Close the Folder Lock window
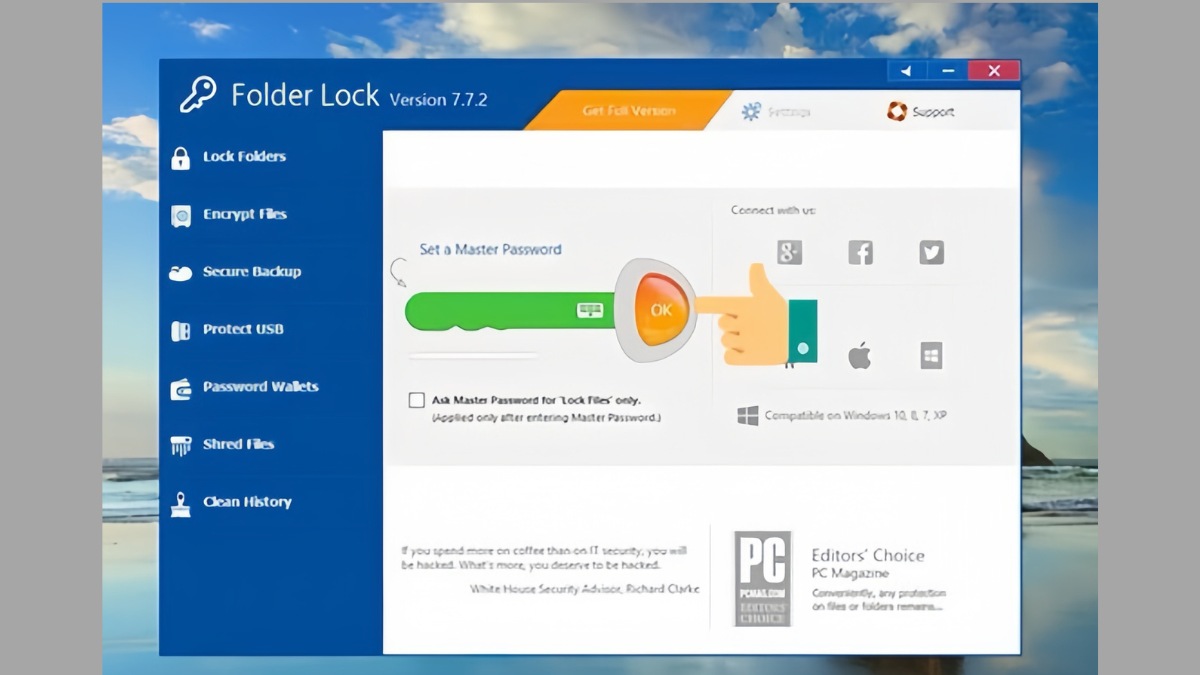 994,71
